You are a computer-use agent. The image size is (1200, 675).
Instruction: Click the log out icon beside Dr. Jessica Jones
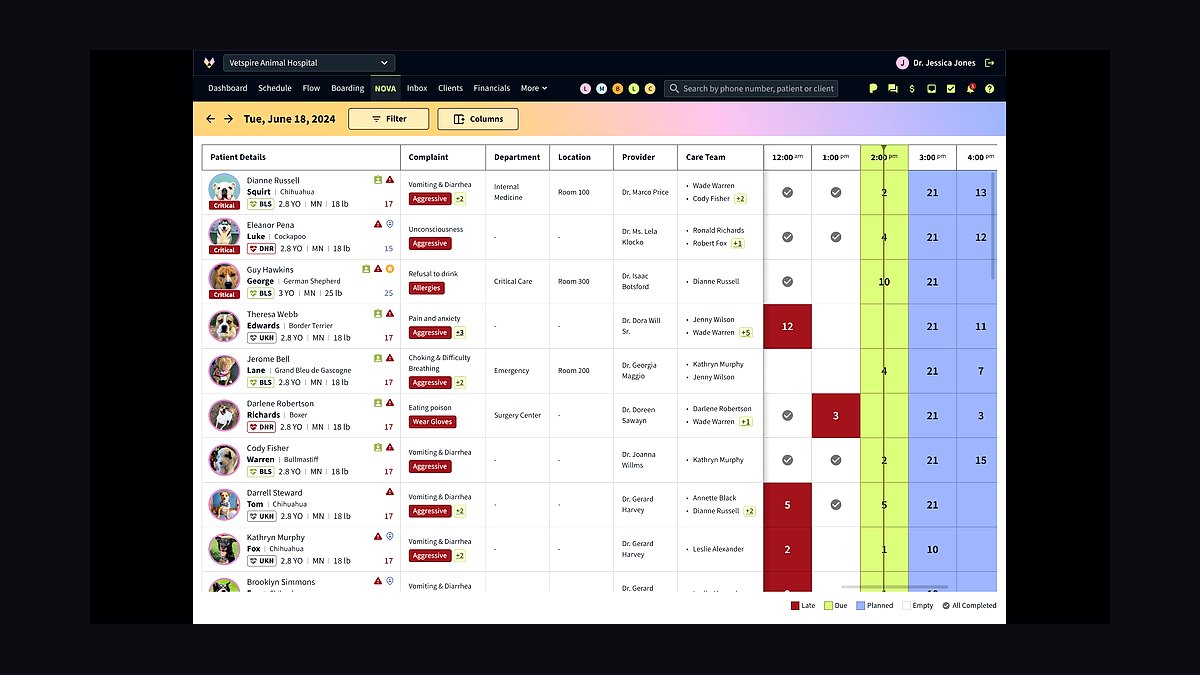tap(990, 63)
